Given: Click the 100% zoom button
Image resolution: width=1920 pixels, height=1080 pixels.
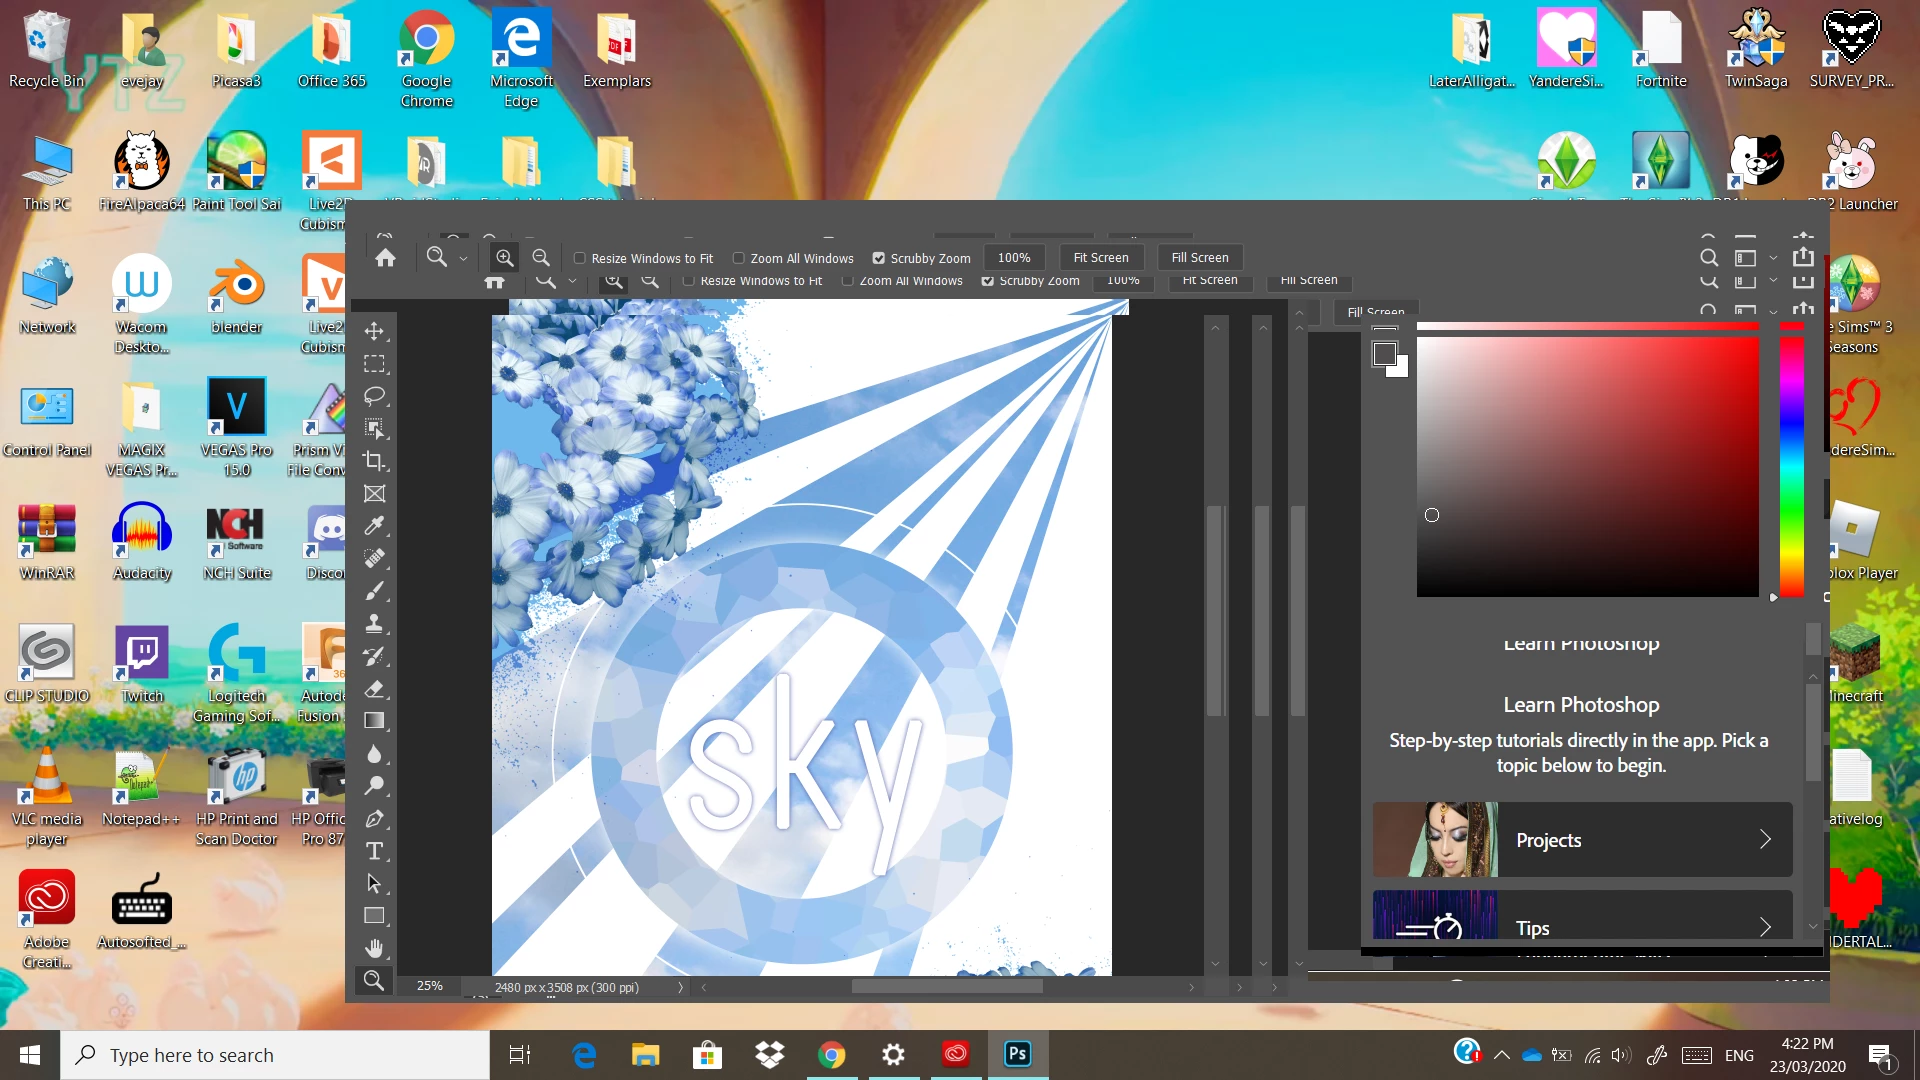Looking at the screenshot, I should [x=1013, y=258].
